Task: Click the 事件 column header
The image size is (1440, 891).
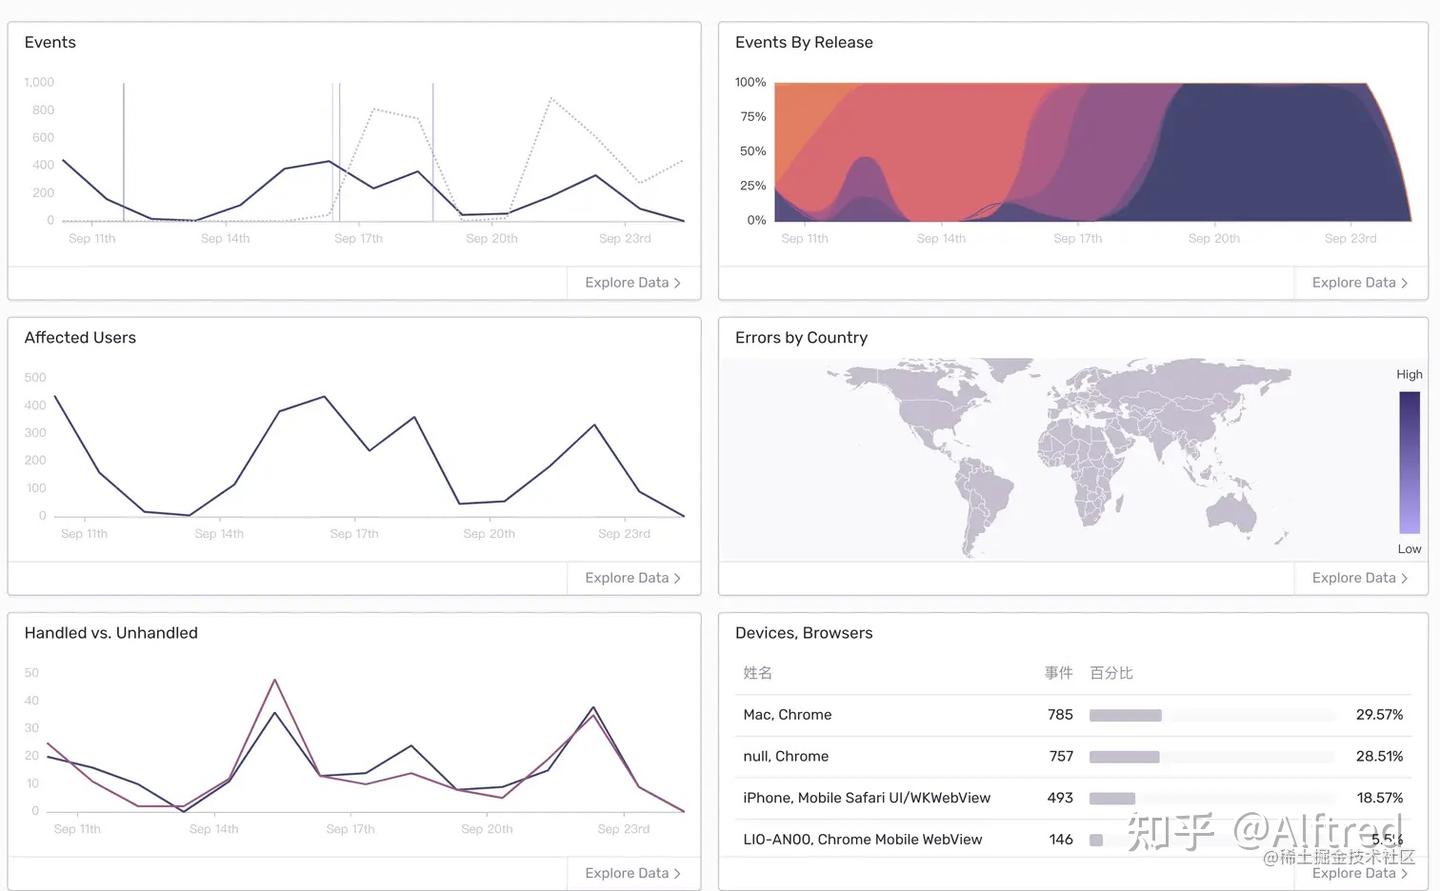Action: coord(1058,673)
